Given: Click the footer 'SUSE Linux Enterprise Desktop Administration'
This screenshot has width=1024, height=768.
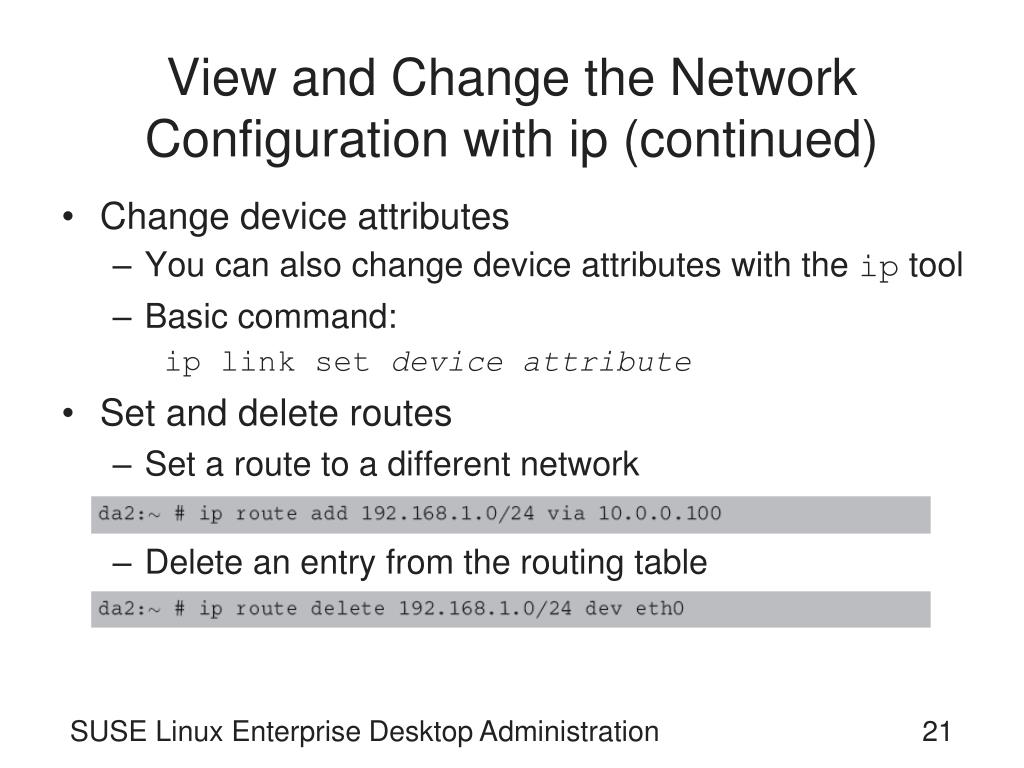Looking at the screenshot, I should (364, 732).
